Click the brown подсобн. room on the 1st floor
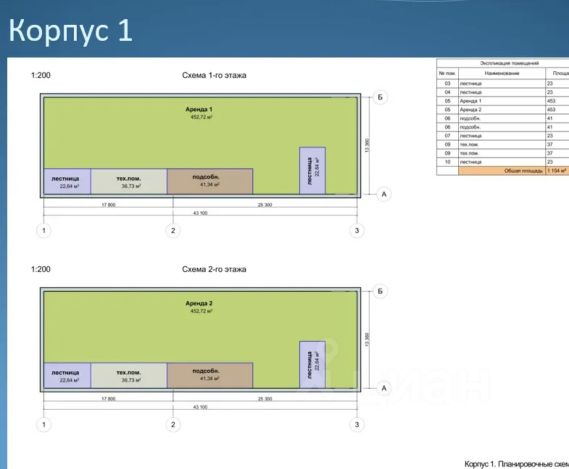 [210, 181]
